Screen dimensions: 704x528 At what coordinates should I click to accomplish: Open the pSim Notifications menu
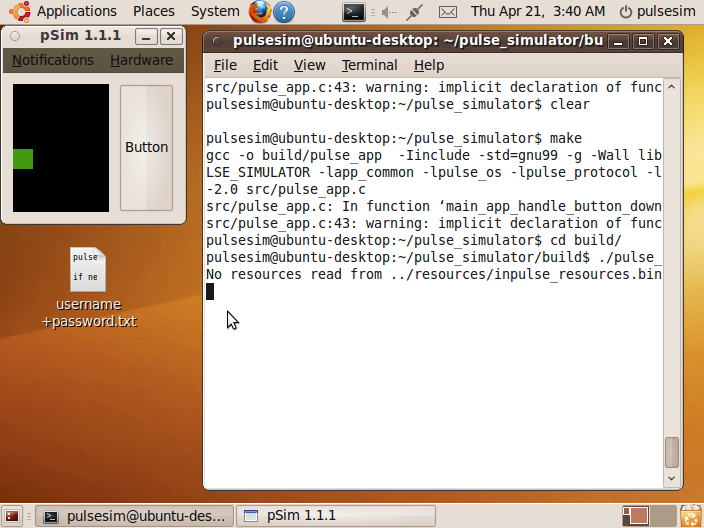(x=53, y=60)
